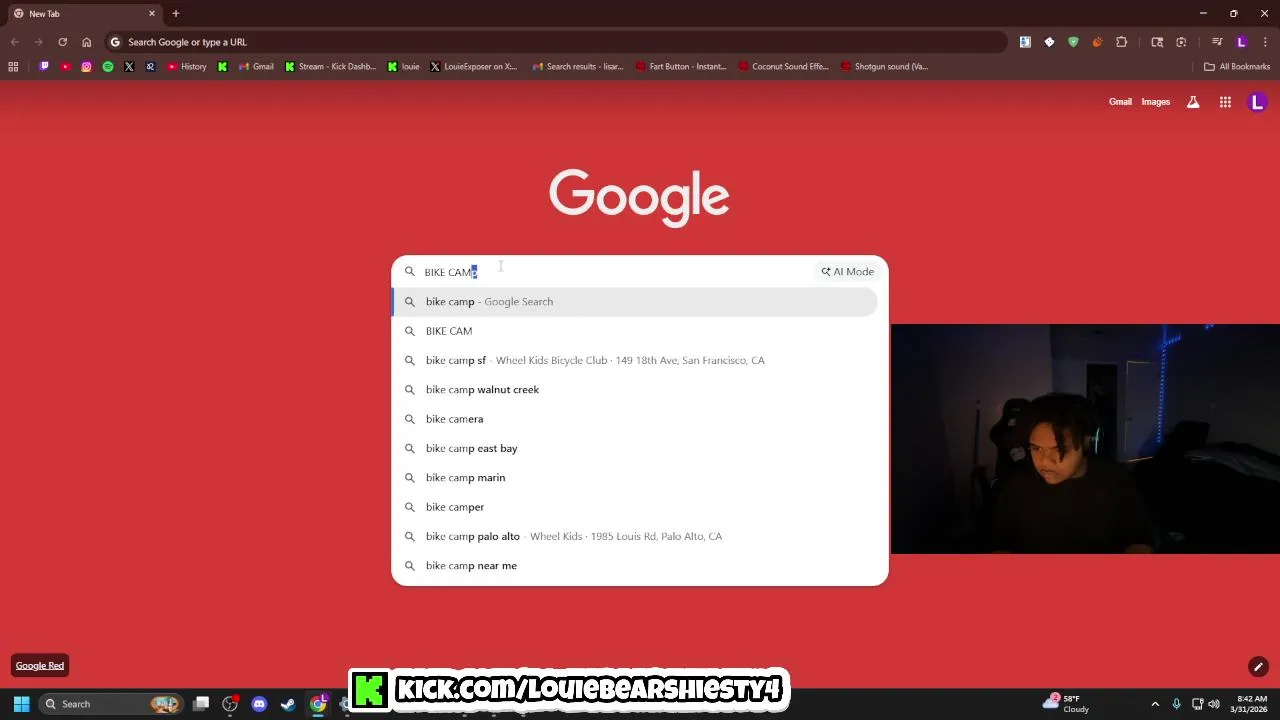Open the Instagram bookmark icon
This screenshot has height=720, width=1280.
(x=87, y=67)
